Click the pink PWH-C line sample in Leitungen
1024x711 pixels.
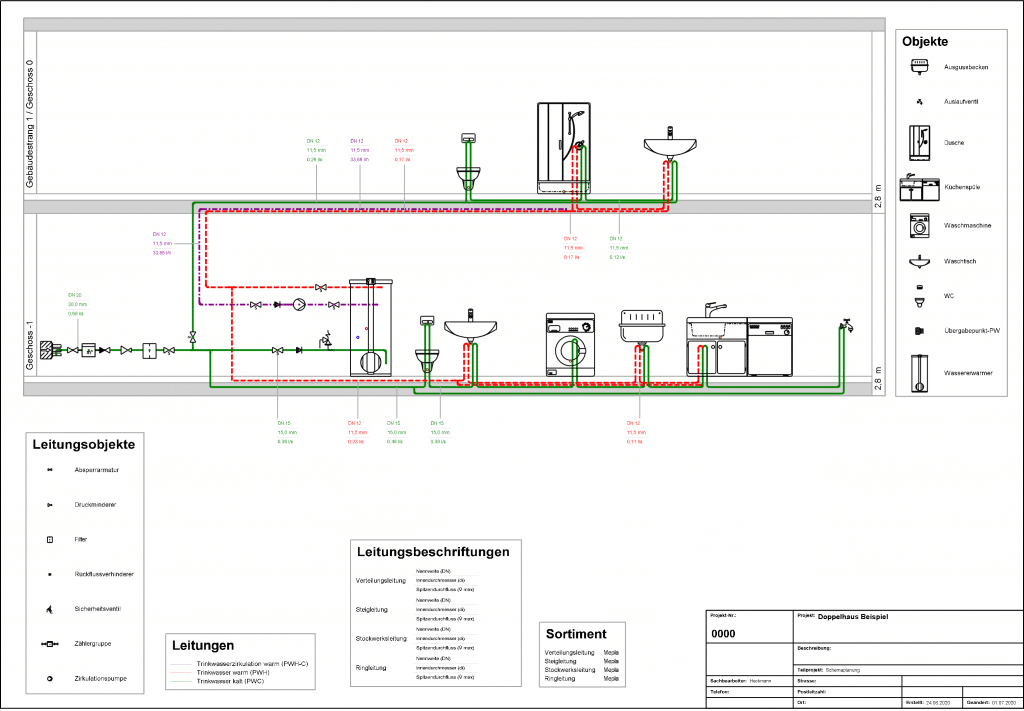pyautogui.click(x=182, y=664)
